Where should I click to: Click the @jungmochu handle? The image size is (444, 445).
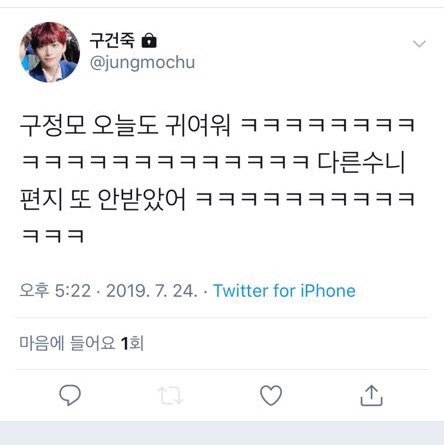142,62
